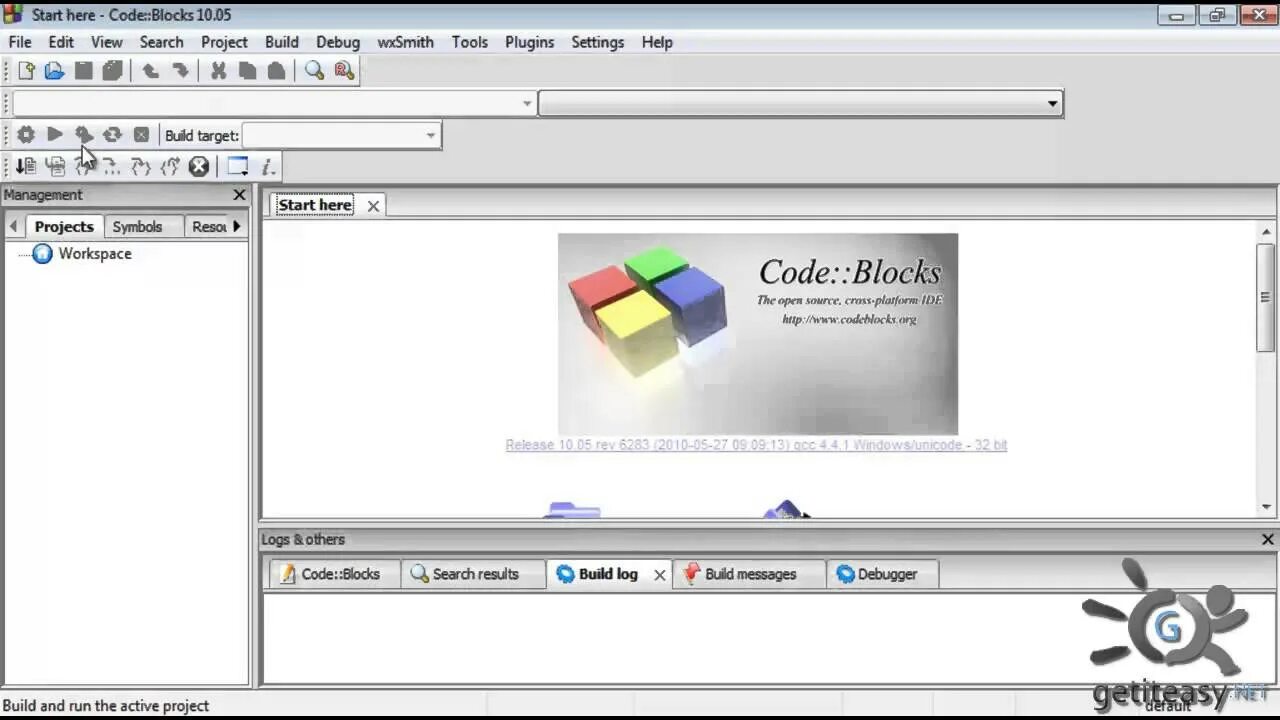
Task: Open the Edit menu
Action: click(61, 42)
